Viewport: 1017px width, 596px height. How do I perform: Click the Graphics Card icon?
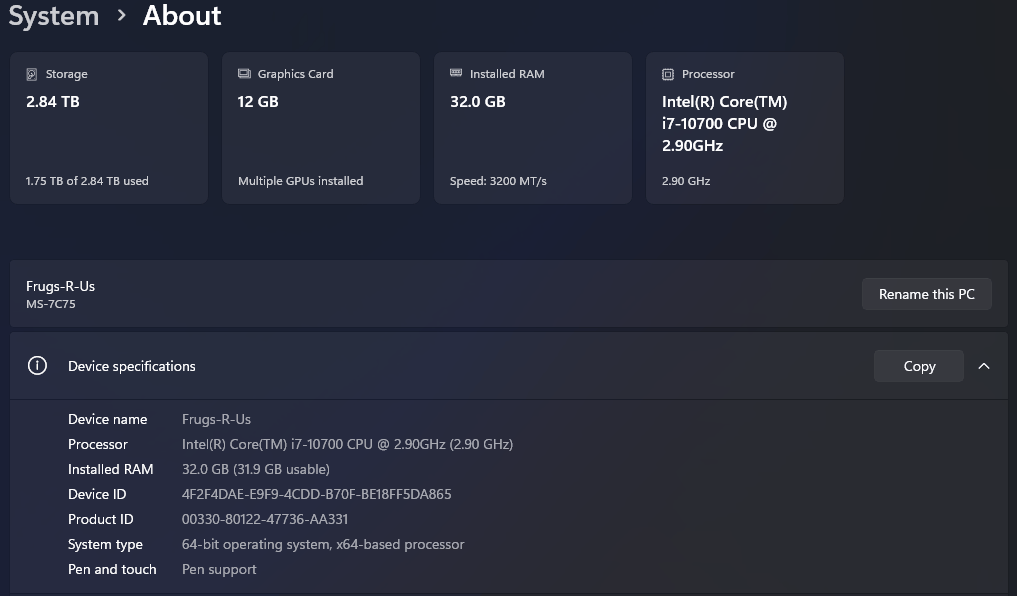click(244, 73)
